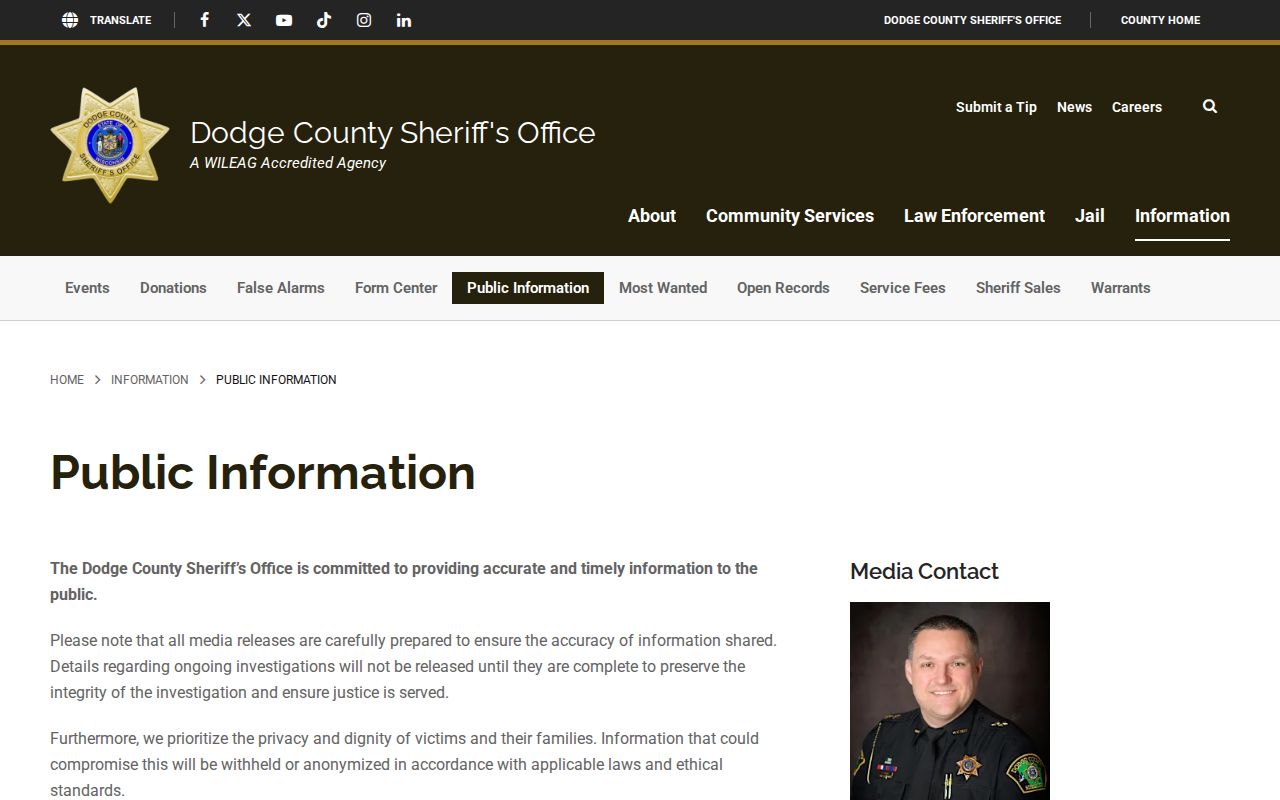This screenshot has height=800, width=1280.
Task: Open the Instagram profile icon
Action: [x=364, y=20]
